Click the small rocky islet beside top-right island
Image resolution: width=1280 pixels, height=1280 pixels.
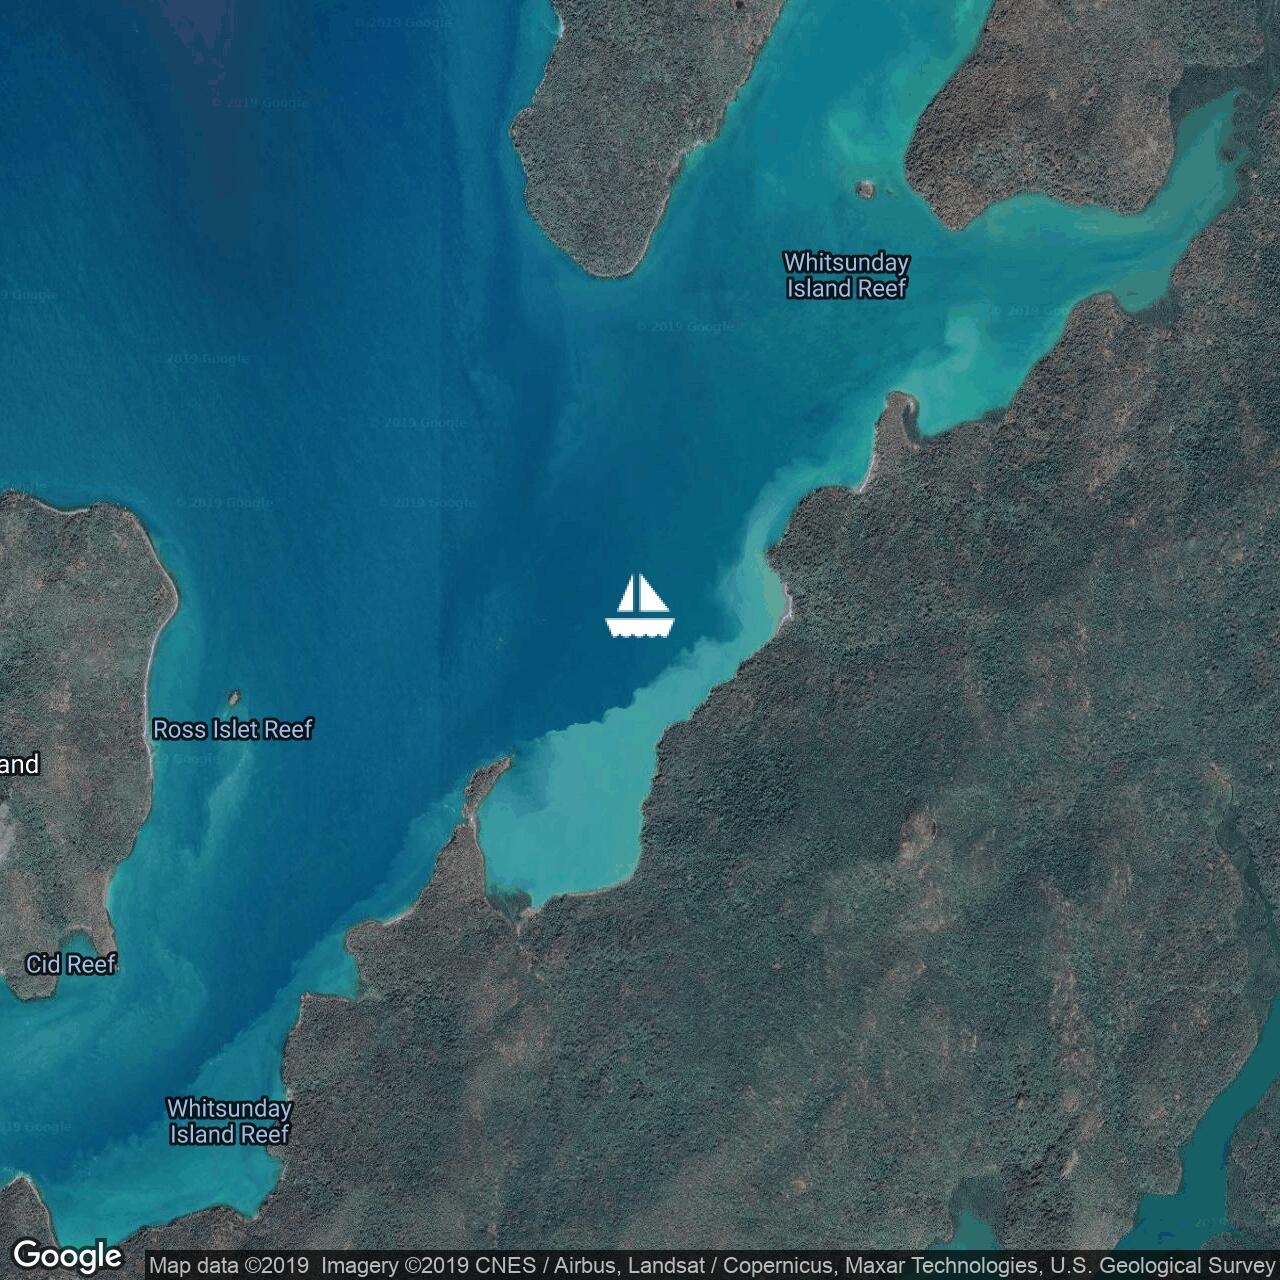865,188
